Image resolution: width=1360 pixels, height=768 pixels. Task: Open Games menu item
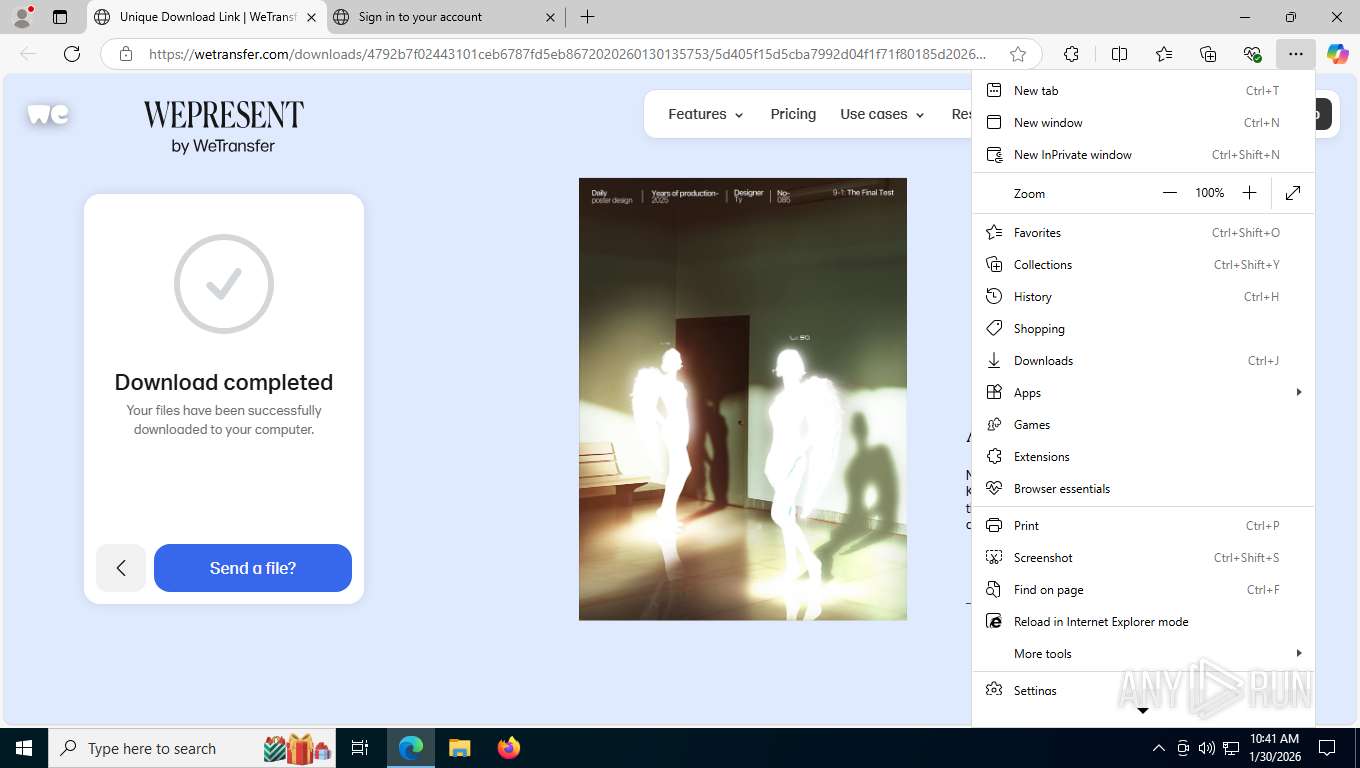(1143, 425)
